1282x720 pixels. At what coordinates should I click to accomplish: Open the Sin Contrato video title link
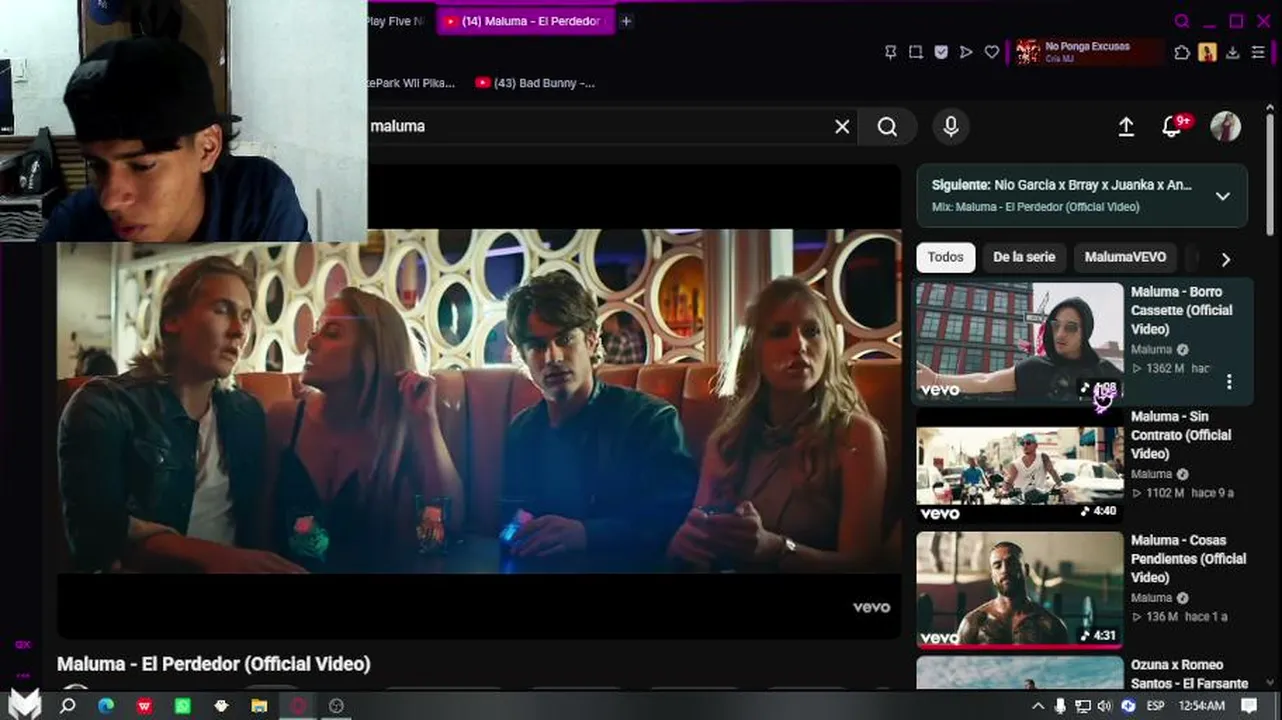pyautogui.click(x=1181, y=435)
